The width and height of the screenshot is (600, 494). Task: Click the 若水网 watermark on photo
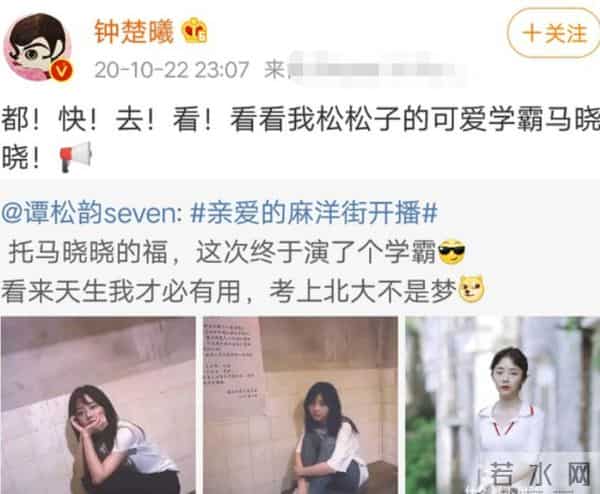coord(540,474)
